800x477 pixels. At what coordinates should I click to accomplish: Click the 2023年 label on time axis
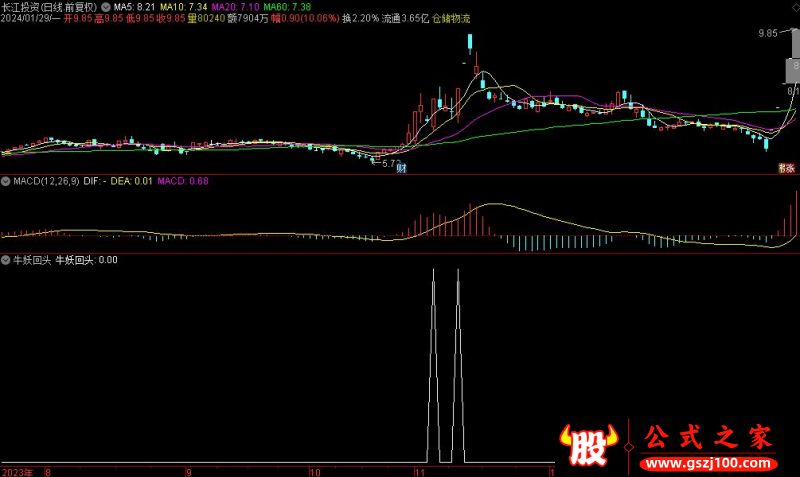click(x=17, y=470)
